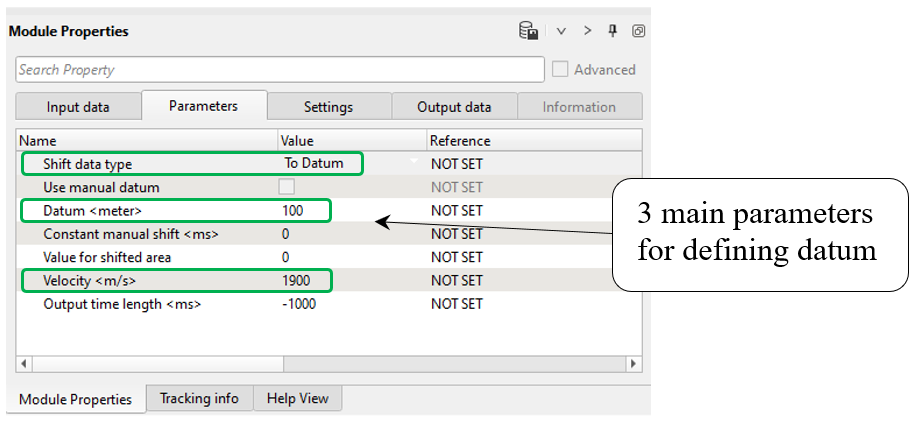Open the Tracking info bottom tab
This screenshot has width=921, height=421.
(199, 398)
